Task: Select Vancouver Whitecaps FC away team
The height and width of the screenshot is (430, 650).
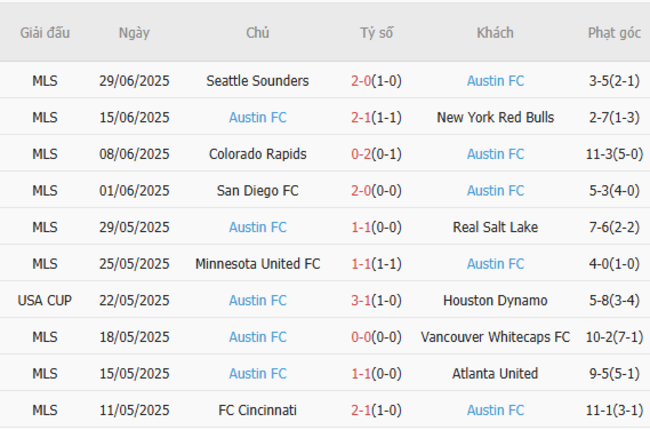Action: 495,337
